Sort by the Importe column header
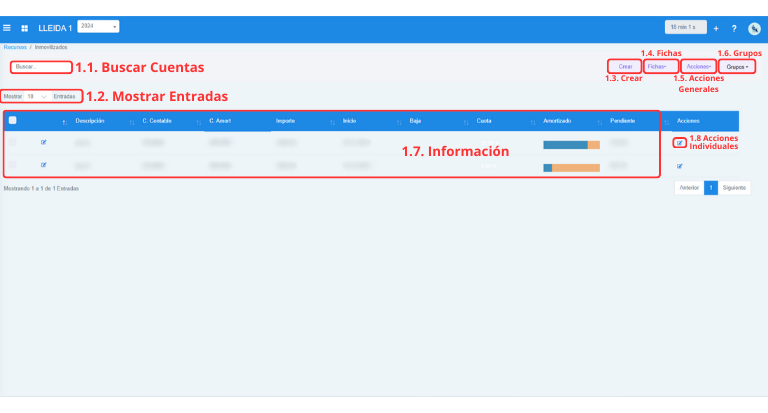 click(x=285, y=121)
